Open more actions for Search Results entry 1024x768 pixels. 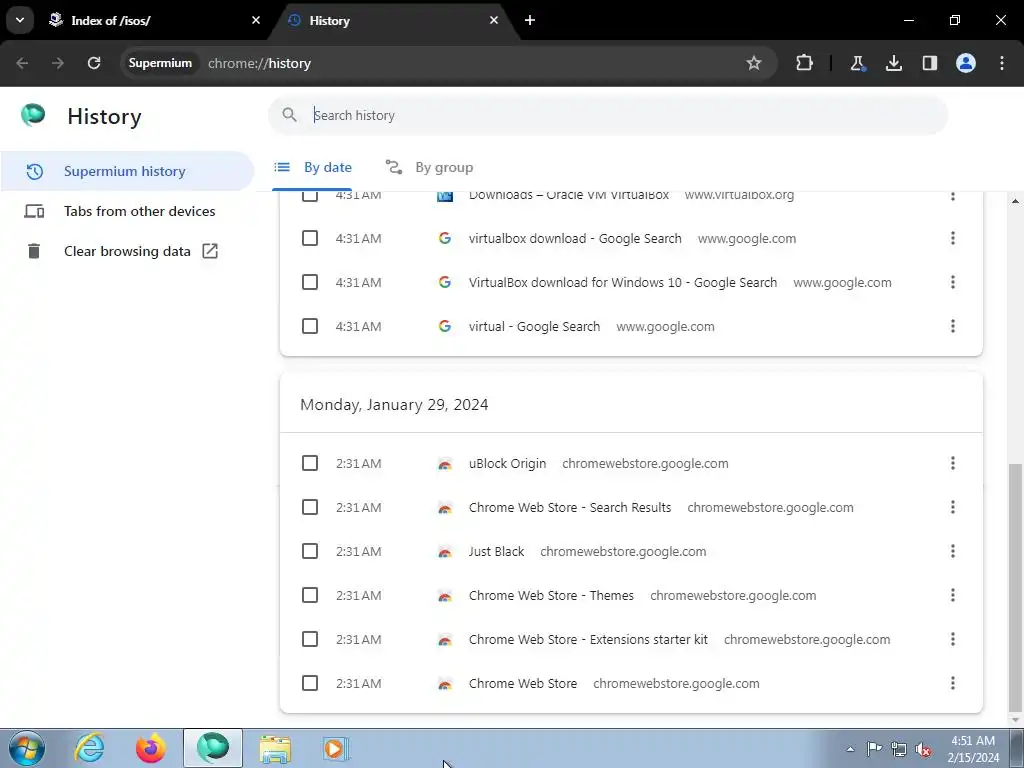(x=953, y=507)
